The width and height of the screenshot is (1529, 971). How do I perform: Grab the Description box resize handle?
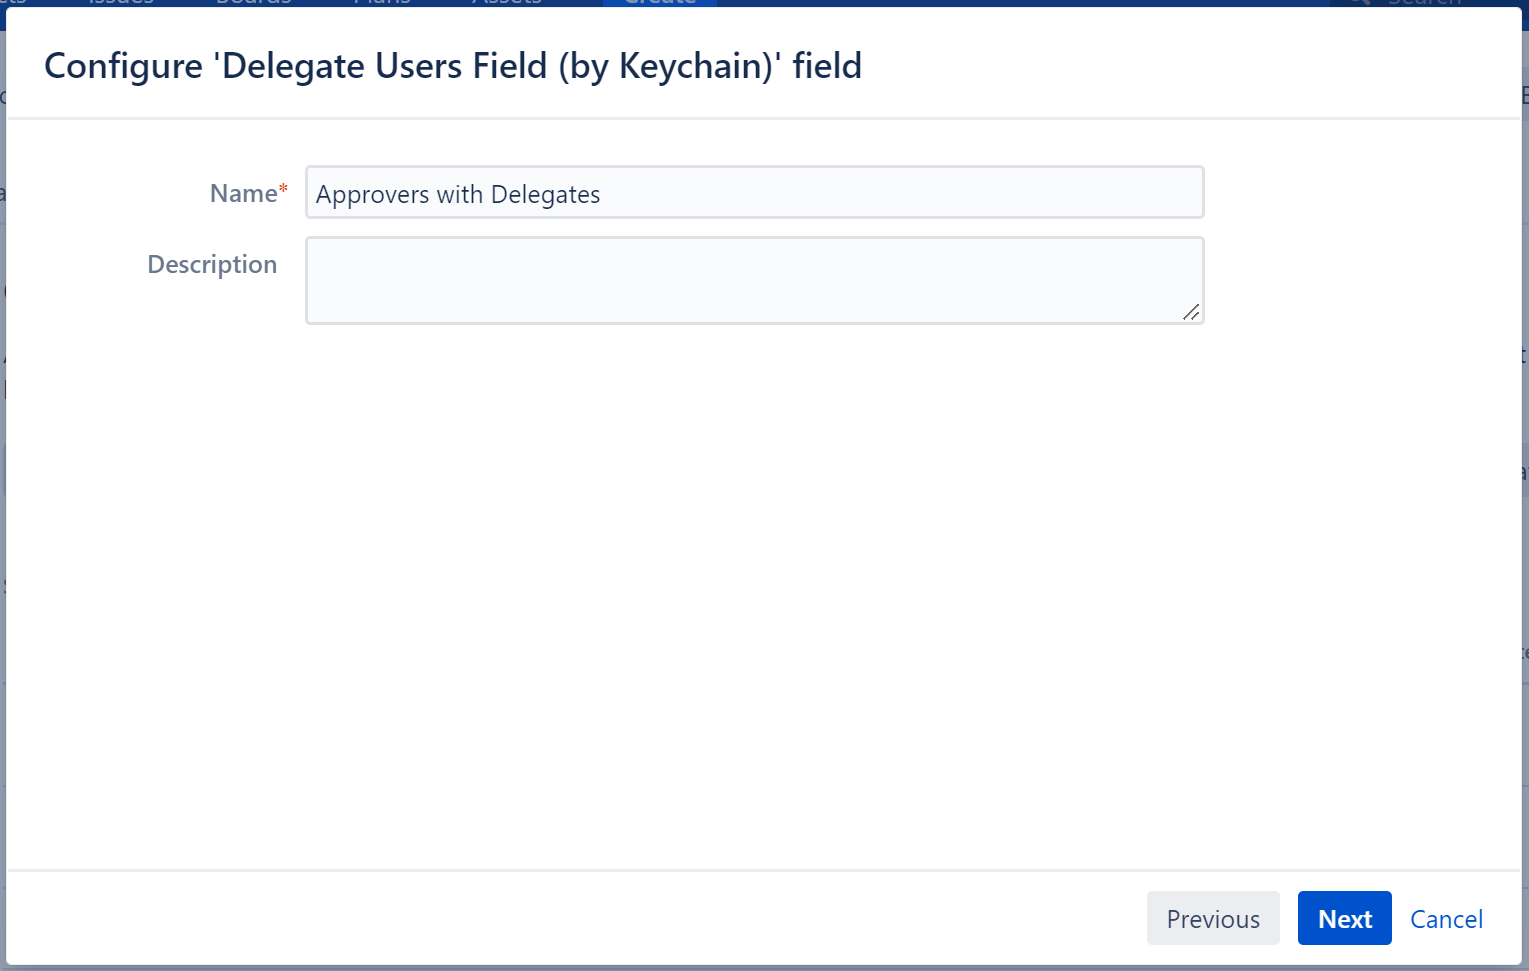coord(1191,312)
